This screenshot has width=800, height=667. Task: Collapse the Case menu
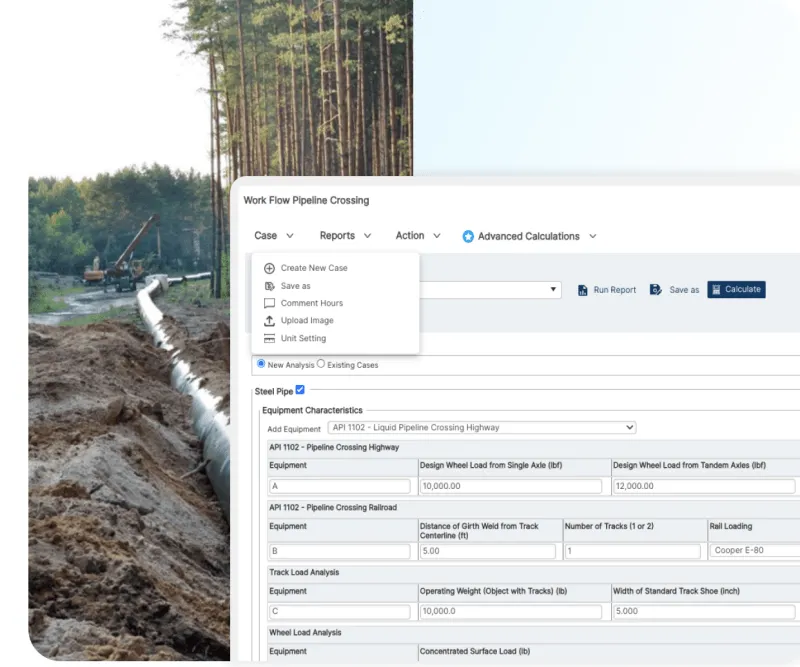point(273,236)
